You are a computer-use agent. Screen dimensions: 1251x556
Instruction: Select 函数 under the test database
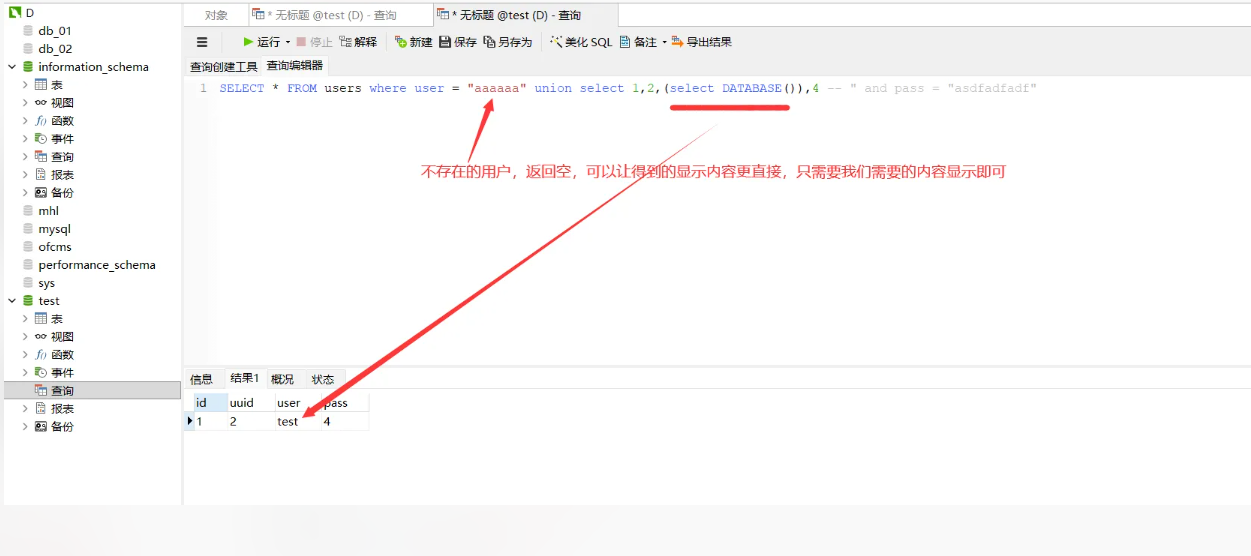coord(54,355)
